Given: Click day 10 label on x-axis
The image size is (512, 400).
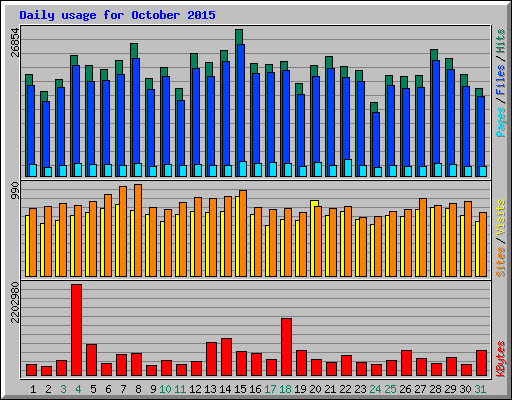Looking at the screenshot, I should 165,389.
